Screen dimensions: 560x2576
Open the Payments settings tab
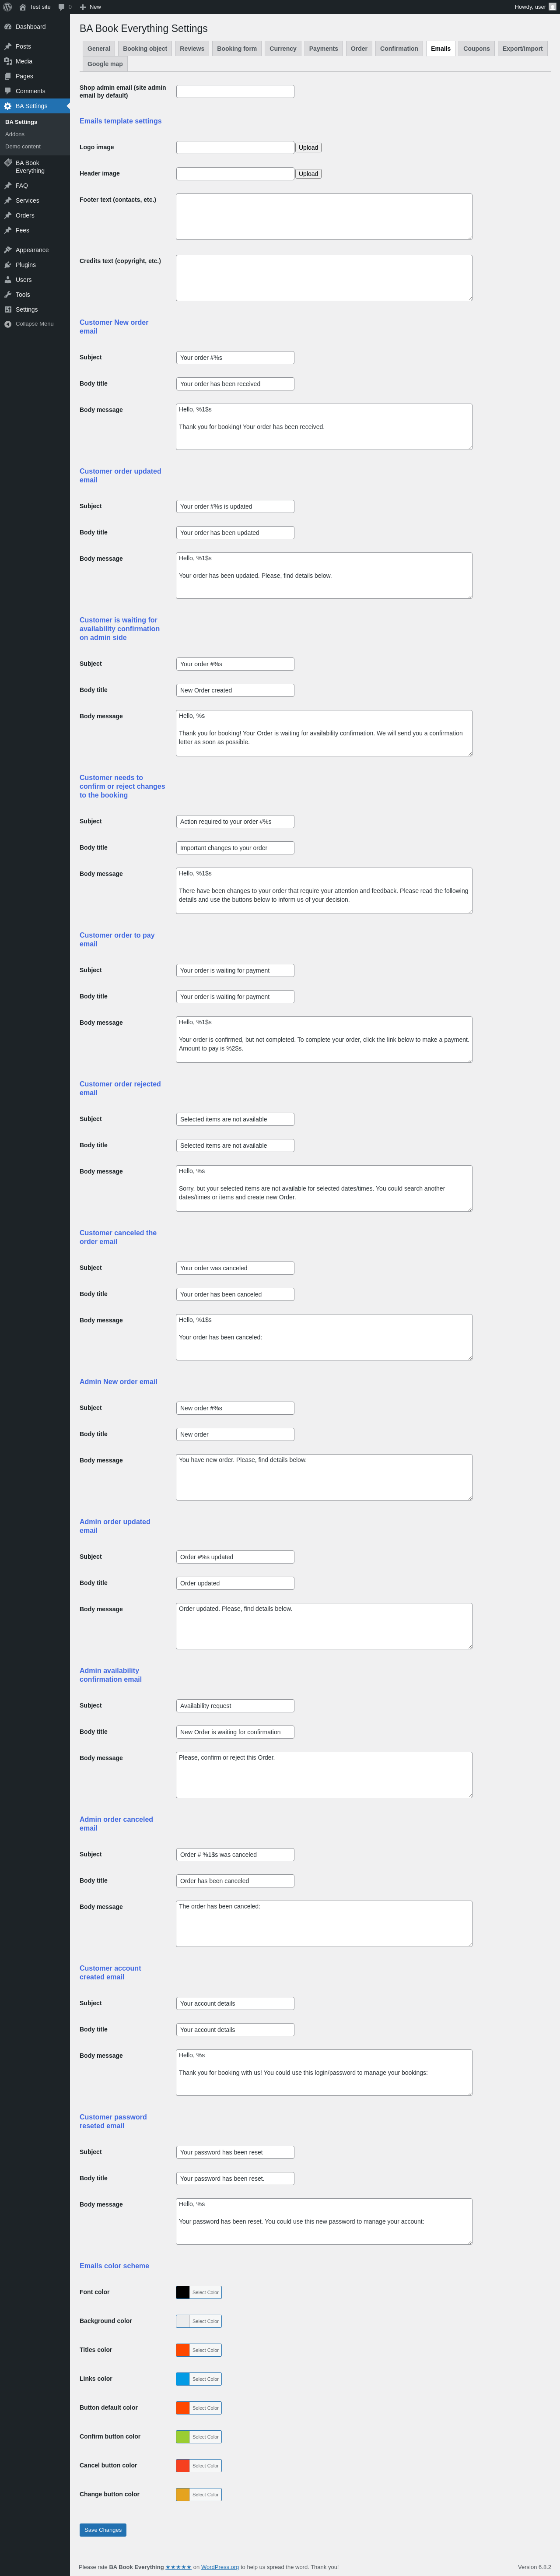coord(323,48)
